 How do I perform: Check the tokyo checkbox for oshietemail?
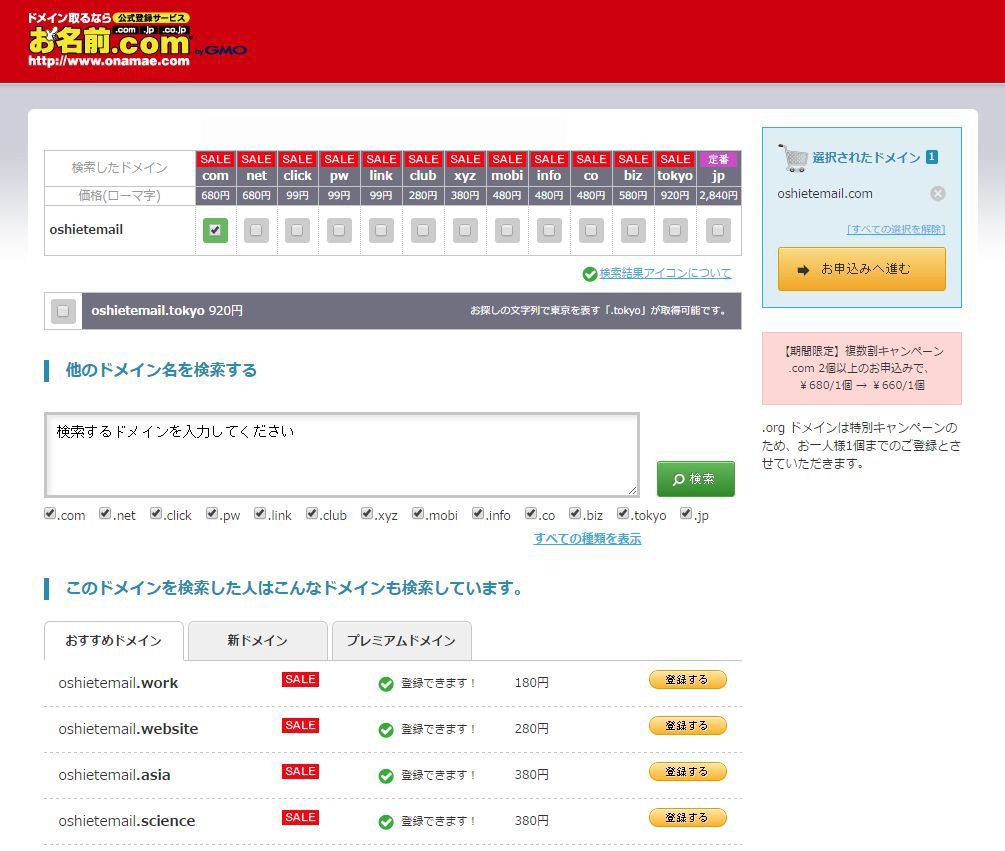point(675,231)
